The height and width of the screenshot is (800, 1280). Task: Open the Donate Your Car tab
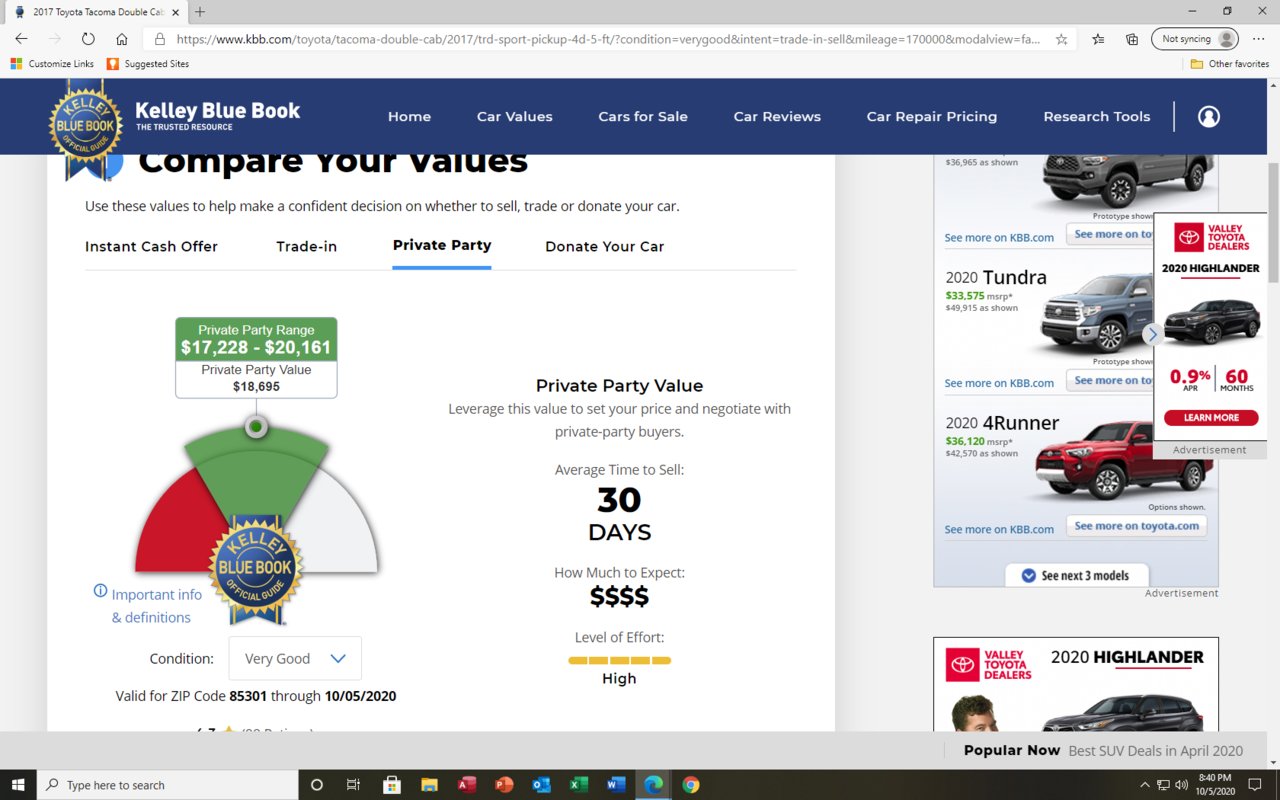coord(604,246)
